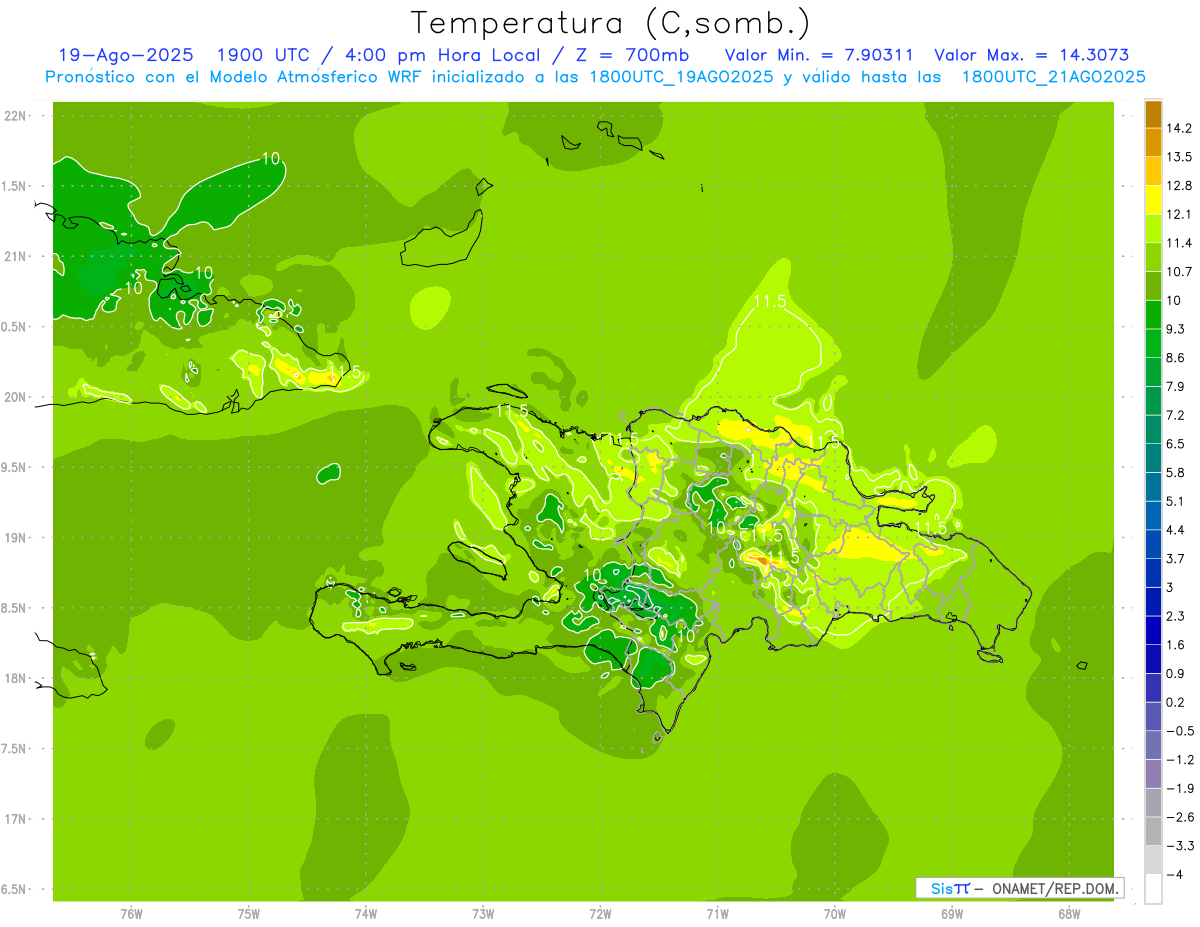Click the "2.3" colorbar value

click(1175, 616)
